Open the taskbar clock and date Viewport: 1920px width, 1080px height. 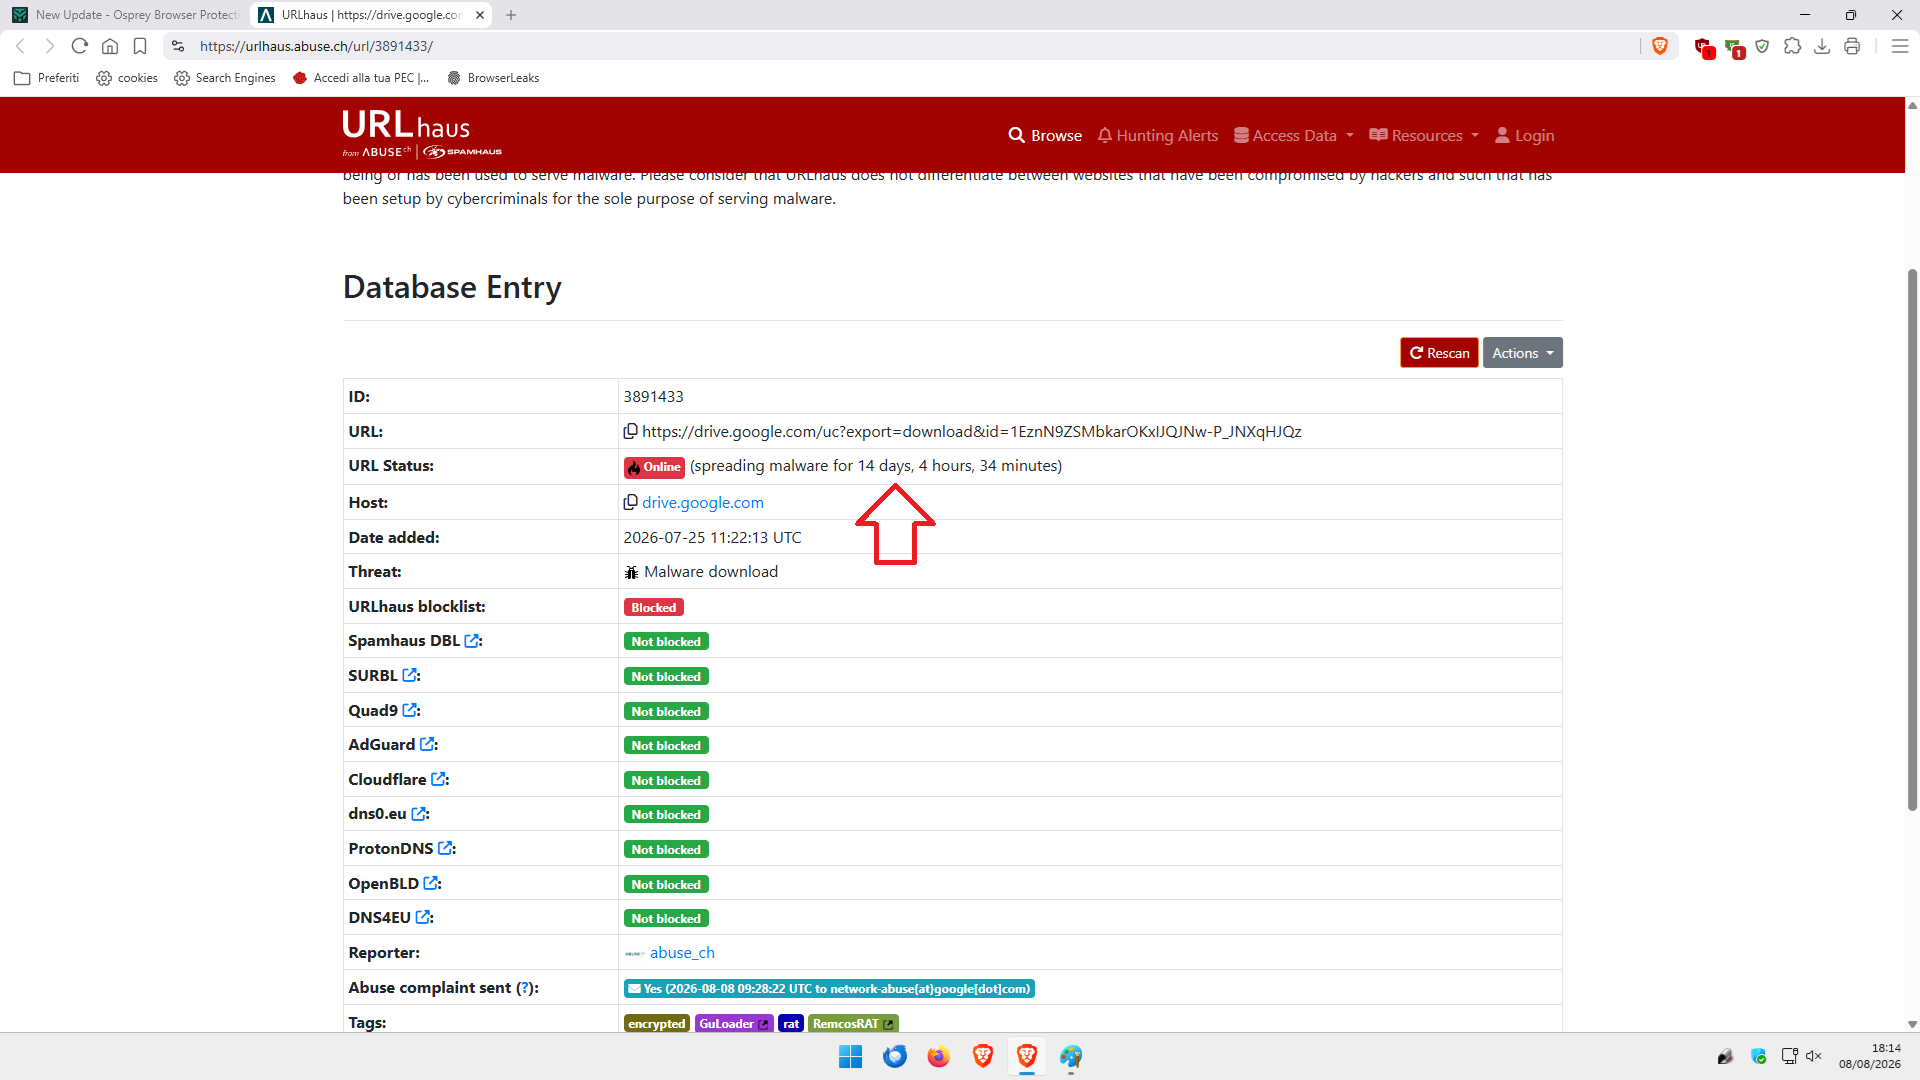click(x=1869, y=1056)
